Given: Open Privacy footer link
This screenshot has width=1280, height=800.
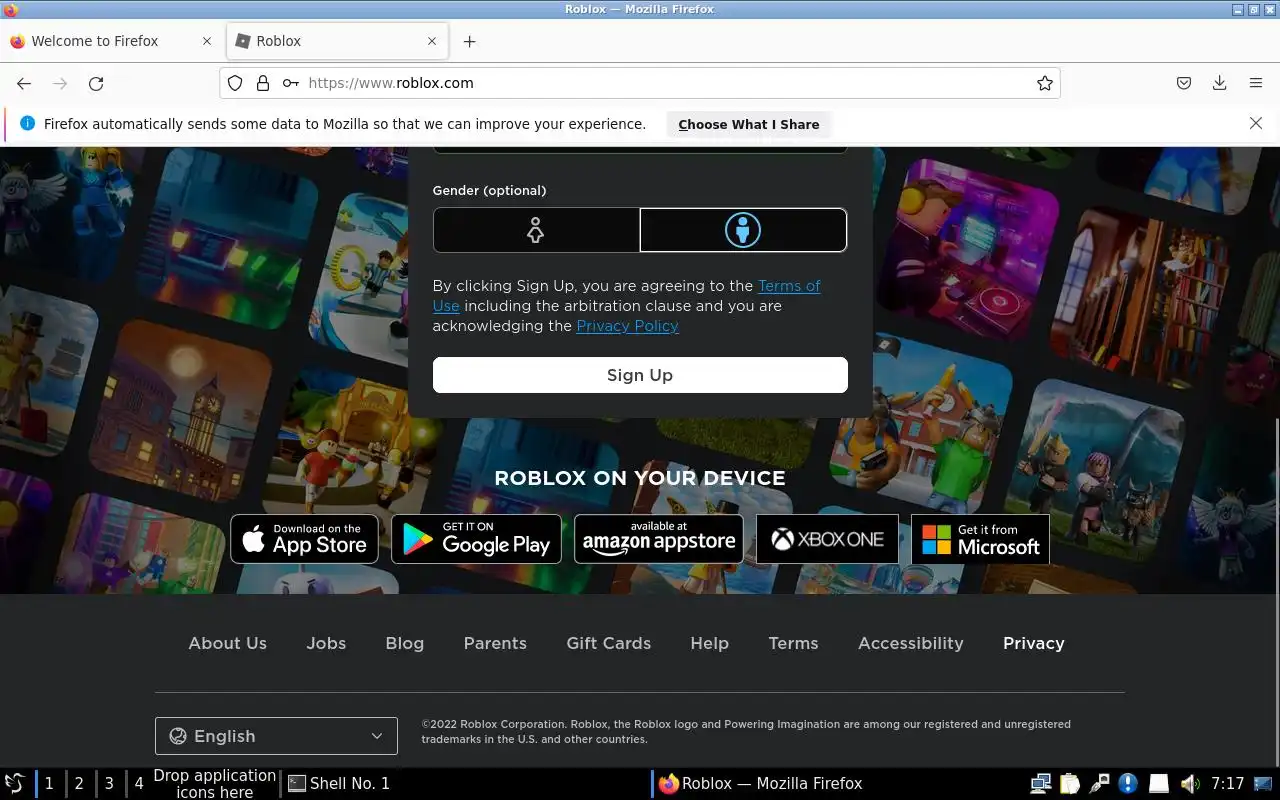Looking at the screenshot, I should click(1033, 643).
